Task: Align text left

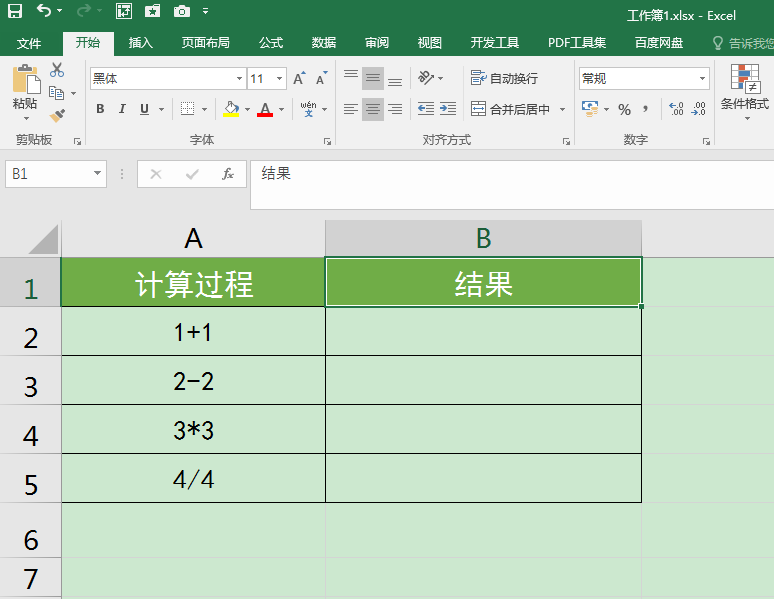Action: click(351, 109)
